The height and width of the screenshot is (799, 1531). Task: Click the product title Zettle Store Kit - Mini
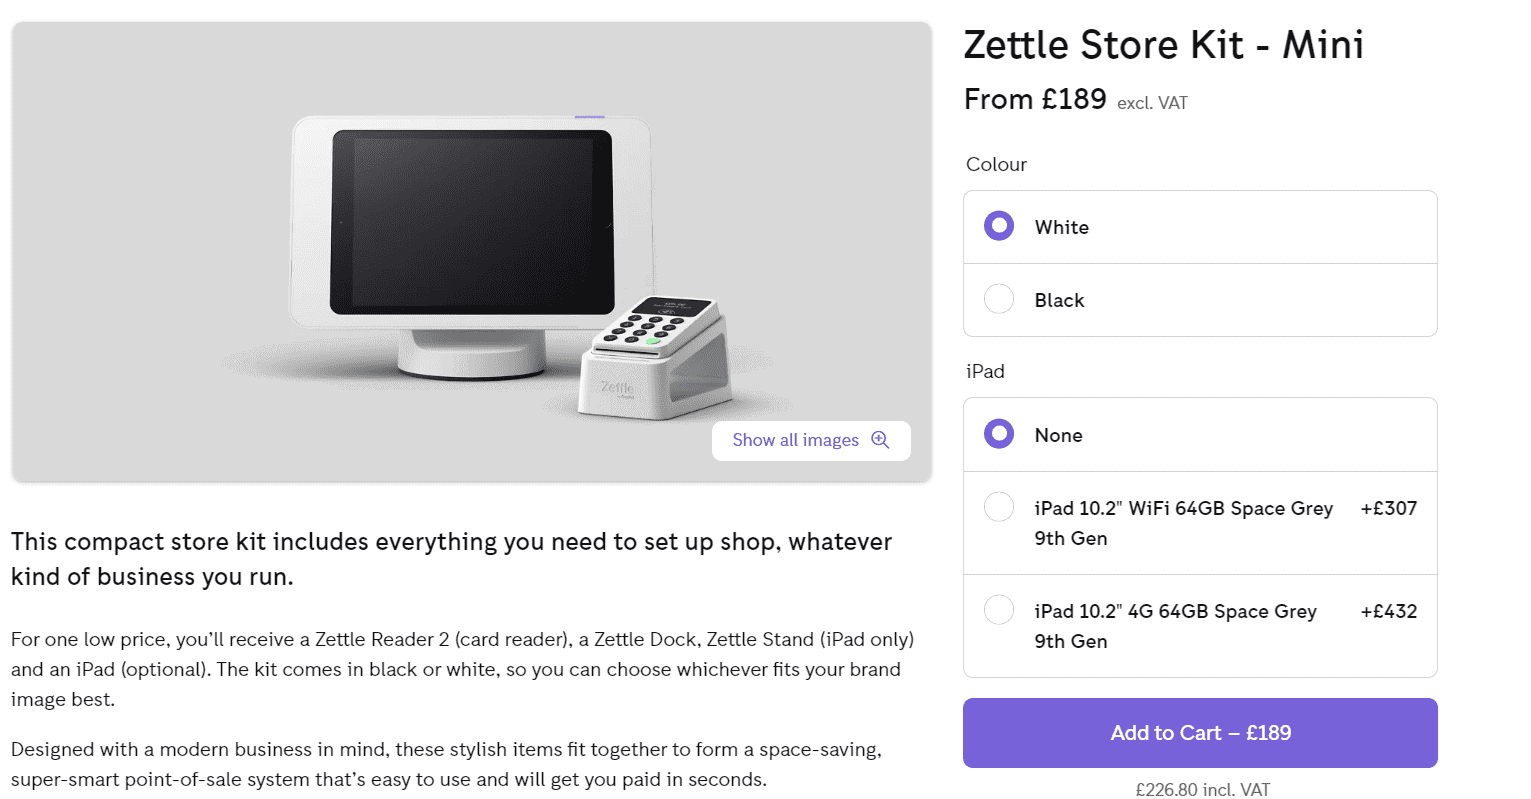pyautogui.click(x=1163, y=45)
